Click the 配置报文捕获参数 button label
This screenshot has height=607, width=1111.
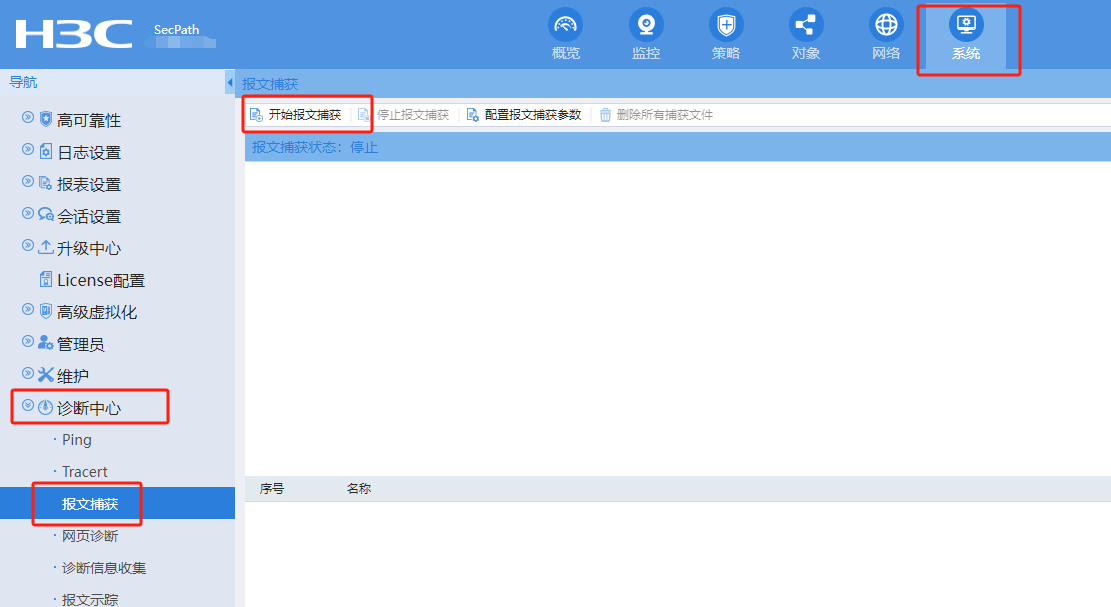(x=533, y=115)
